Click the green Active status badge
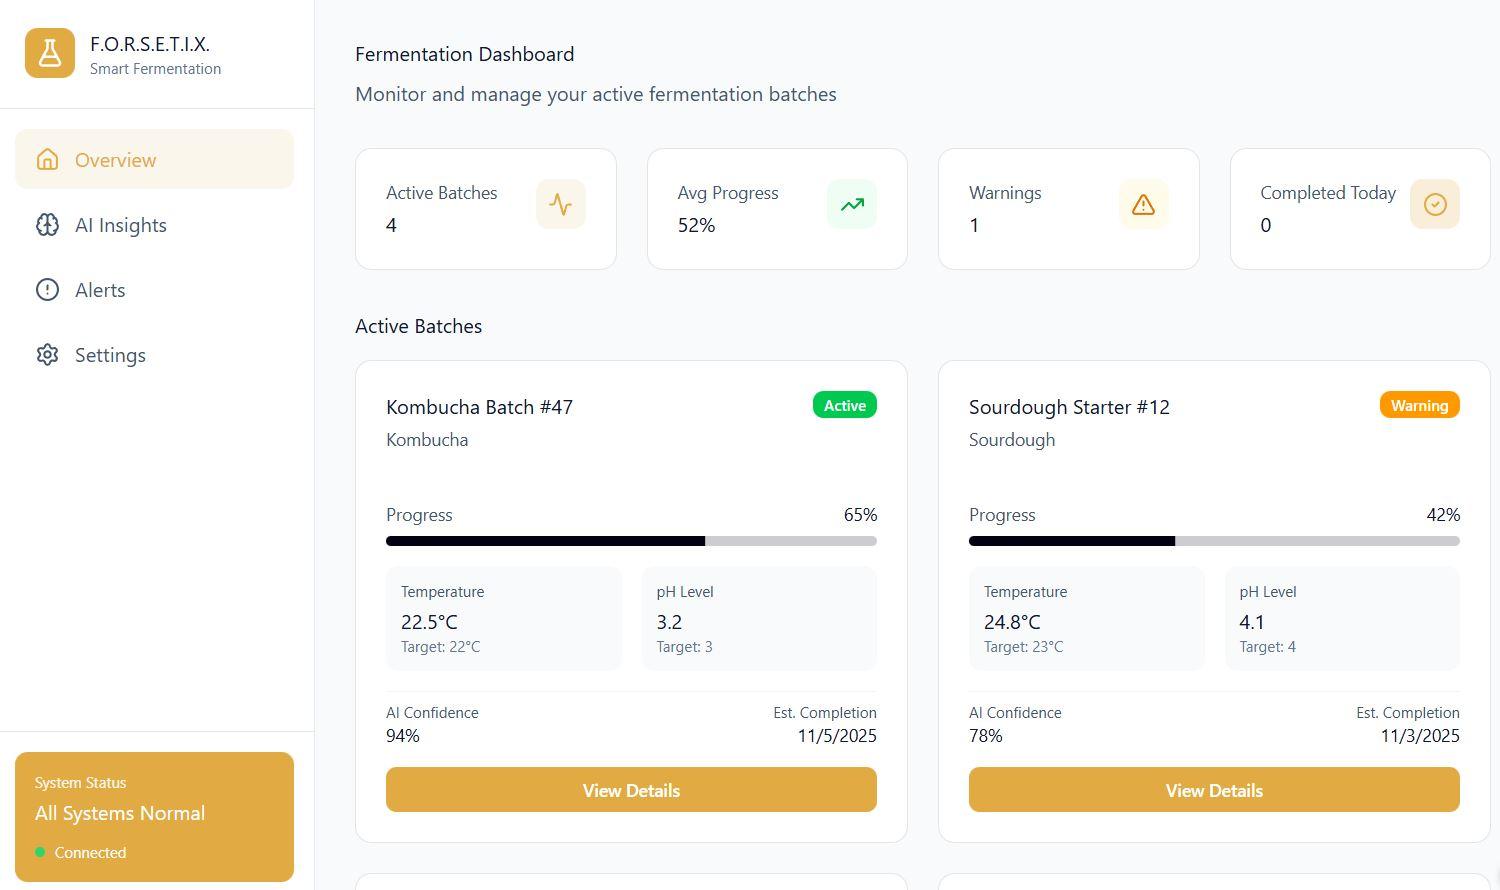Viewport: 1500px width, 890px height. [844, 405]
